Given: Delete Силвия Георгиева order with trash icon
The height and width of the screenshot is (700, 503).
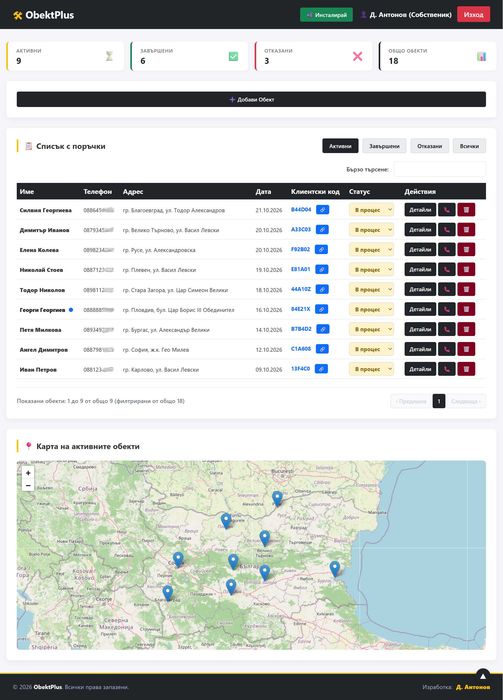Looking at the screenshot, I should point(466,209).
